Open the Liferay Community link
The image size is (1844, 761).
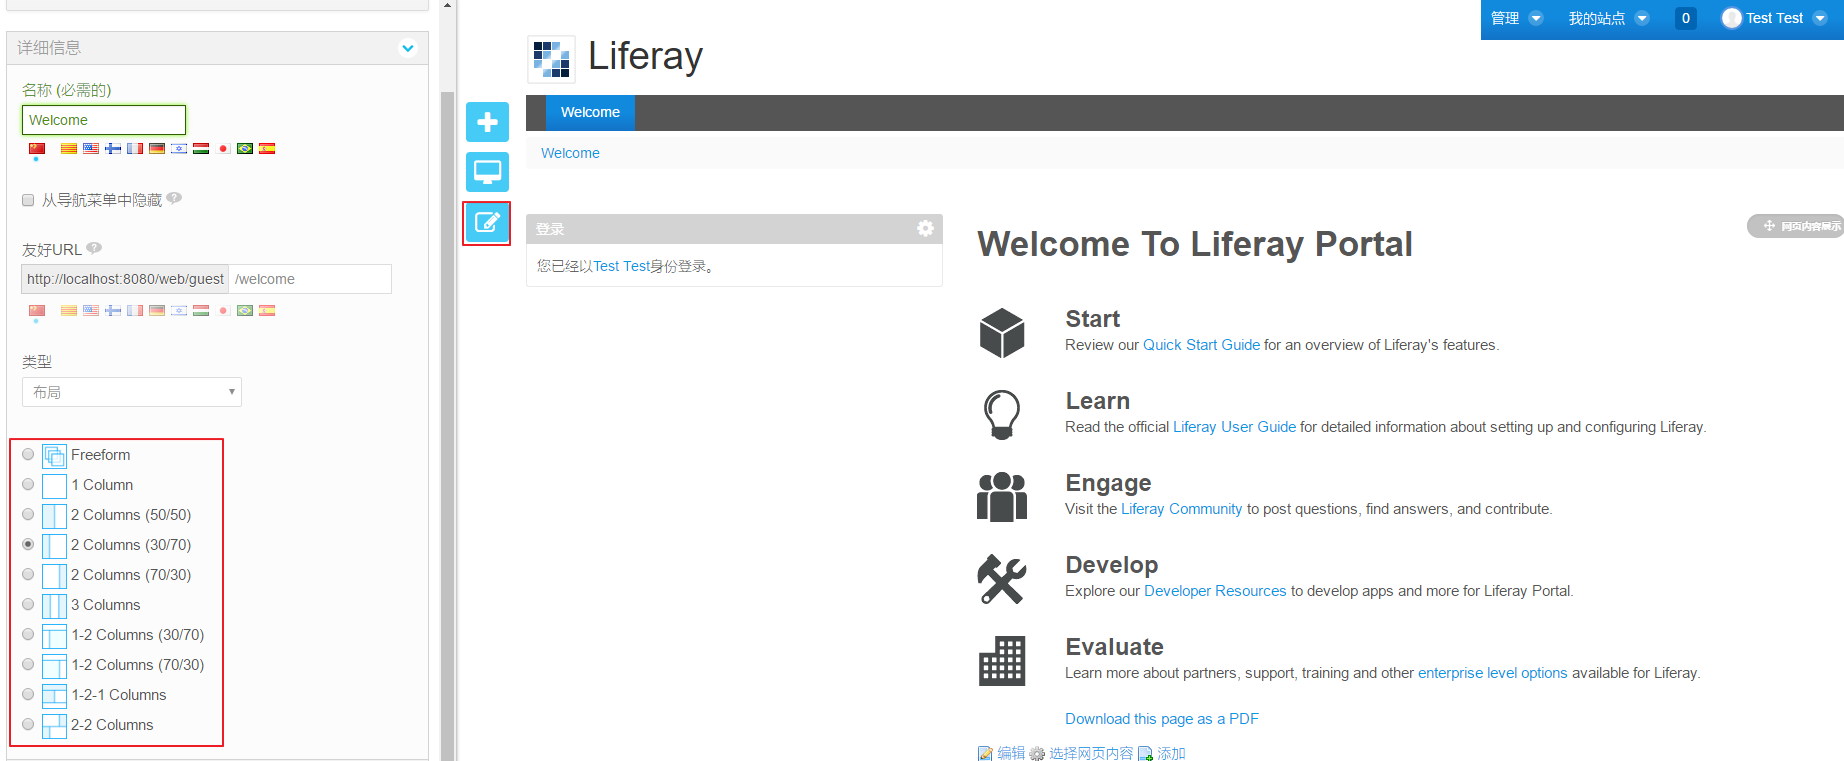(1181, 509)
